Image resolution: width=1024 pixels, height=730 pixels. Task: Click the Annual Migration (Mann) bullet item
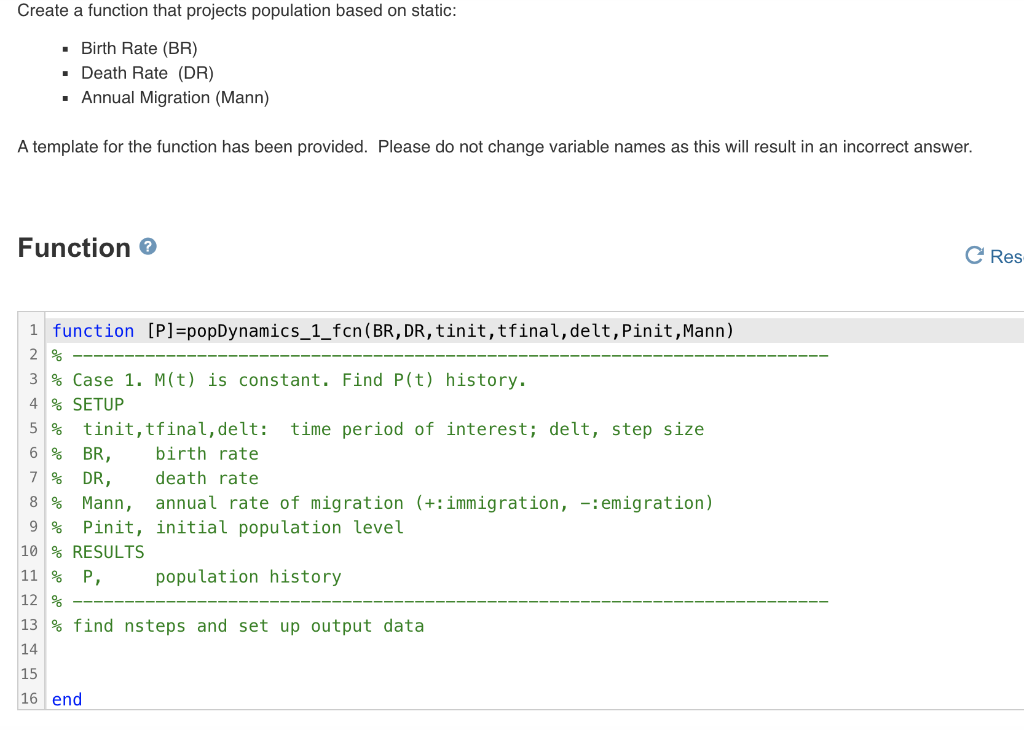click(174, 97)
